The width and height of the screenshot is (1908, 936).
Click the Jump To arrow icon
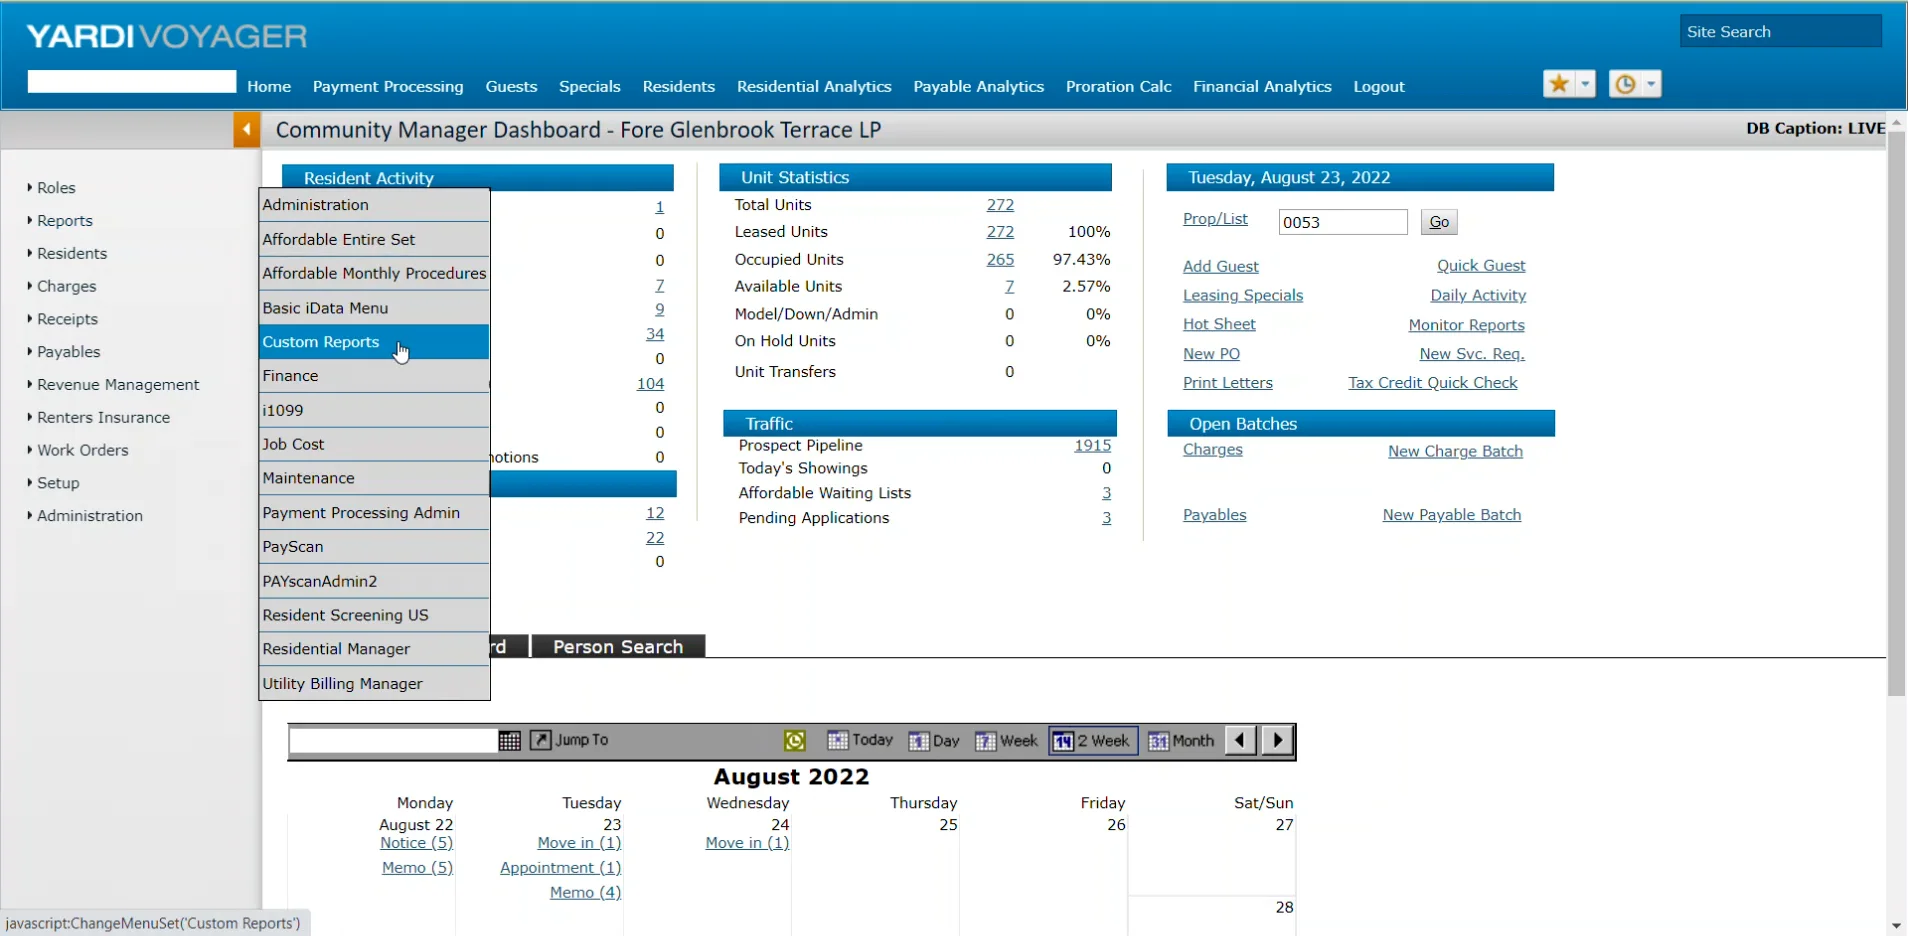click(540, 740)
